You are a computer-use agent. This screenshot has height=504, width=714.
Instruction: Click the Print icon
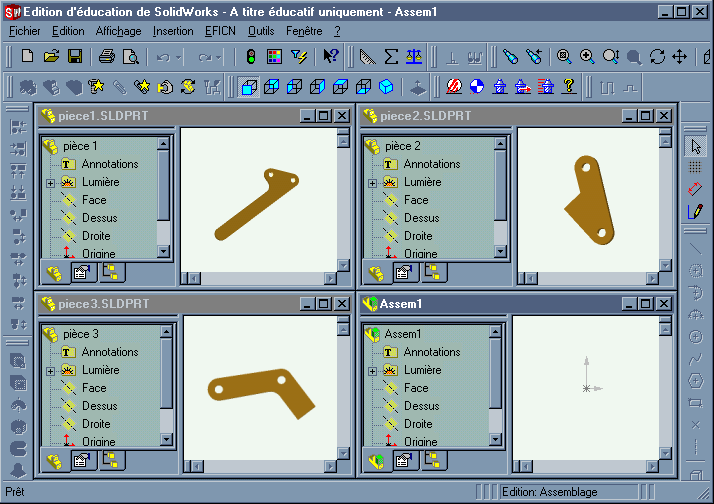[107, 56]
